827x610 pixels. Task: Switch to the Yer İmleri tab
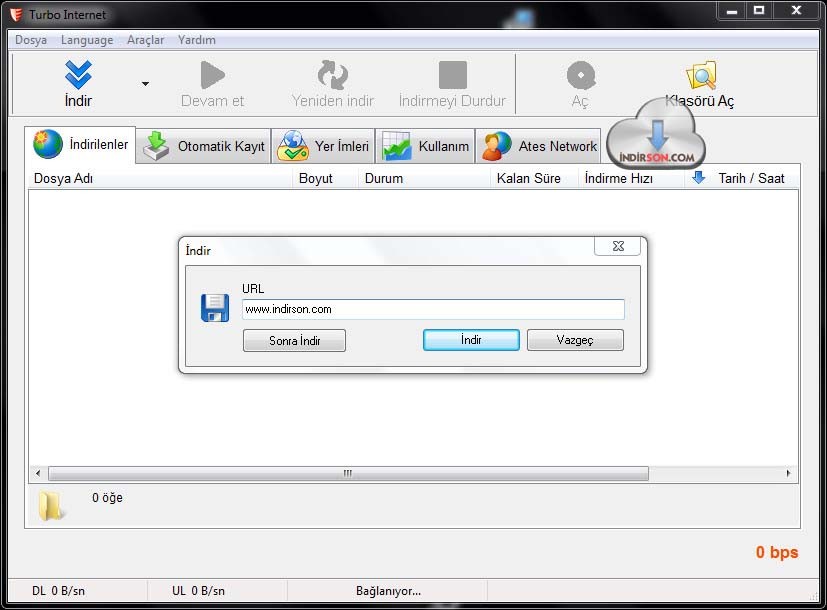323,146
